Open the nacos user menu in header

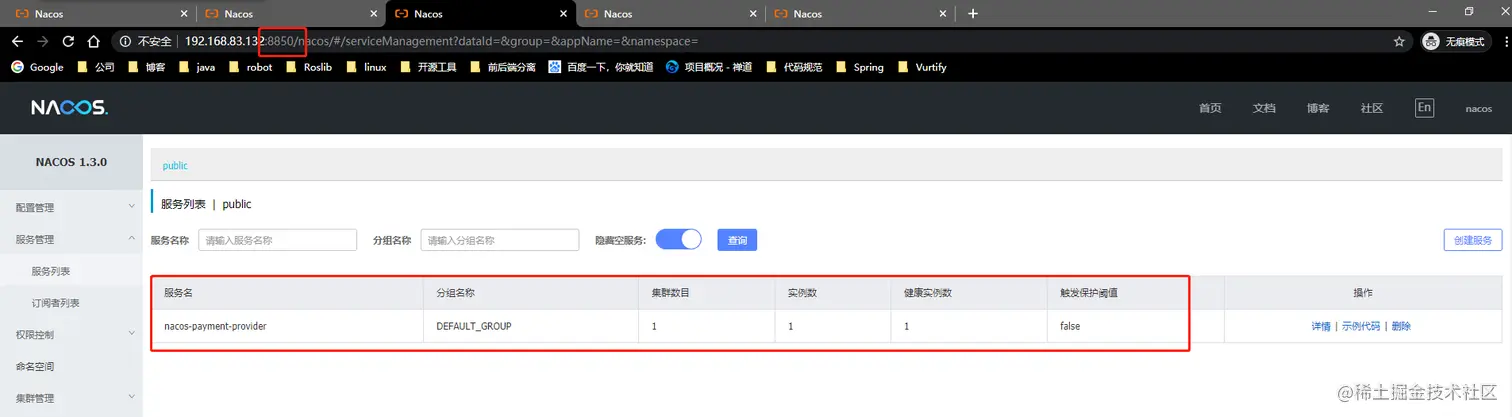1479,108
